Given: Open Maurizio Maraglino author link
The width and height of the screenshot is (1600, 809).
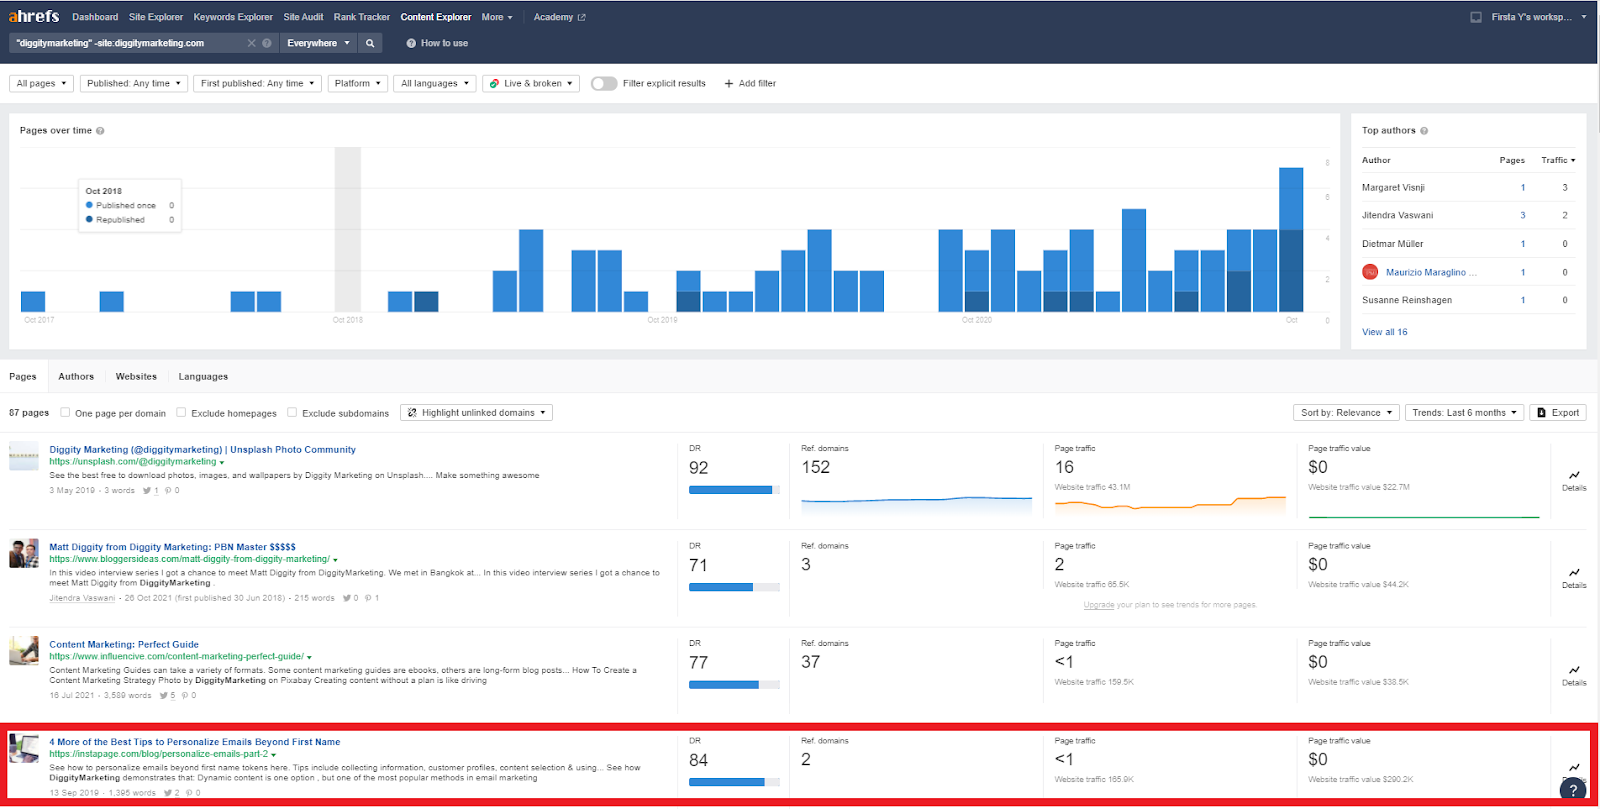Looking at the screenshot, I should (1430, 272).
